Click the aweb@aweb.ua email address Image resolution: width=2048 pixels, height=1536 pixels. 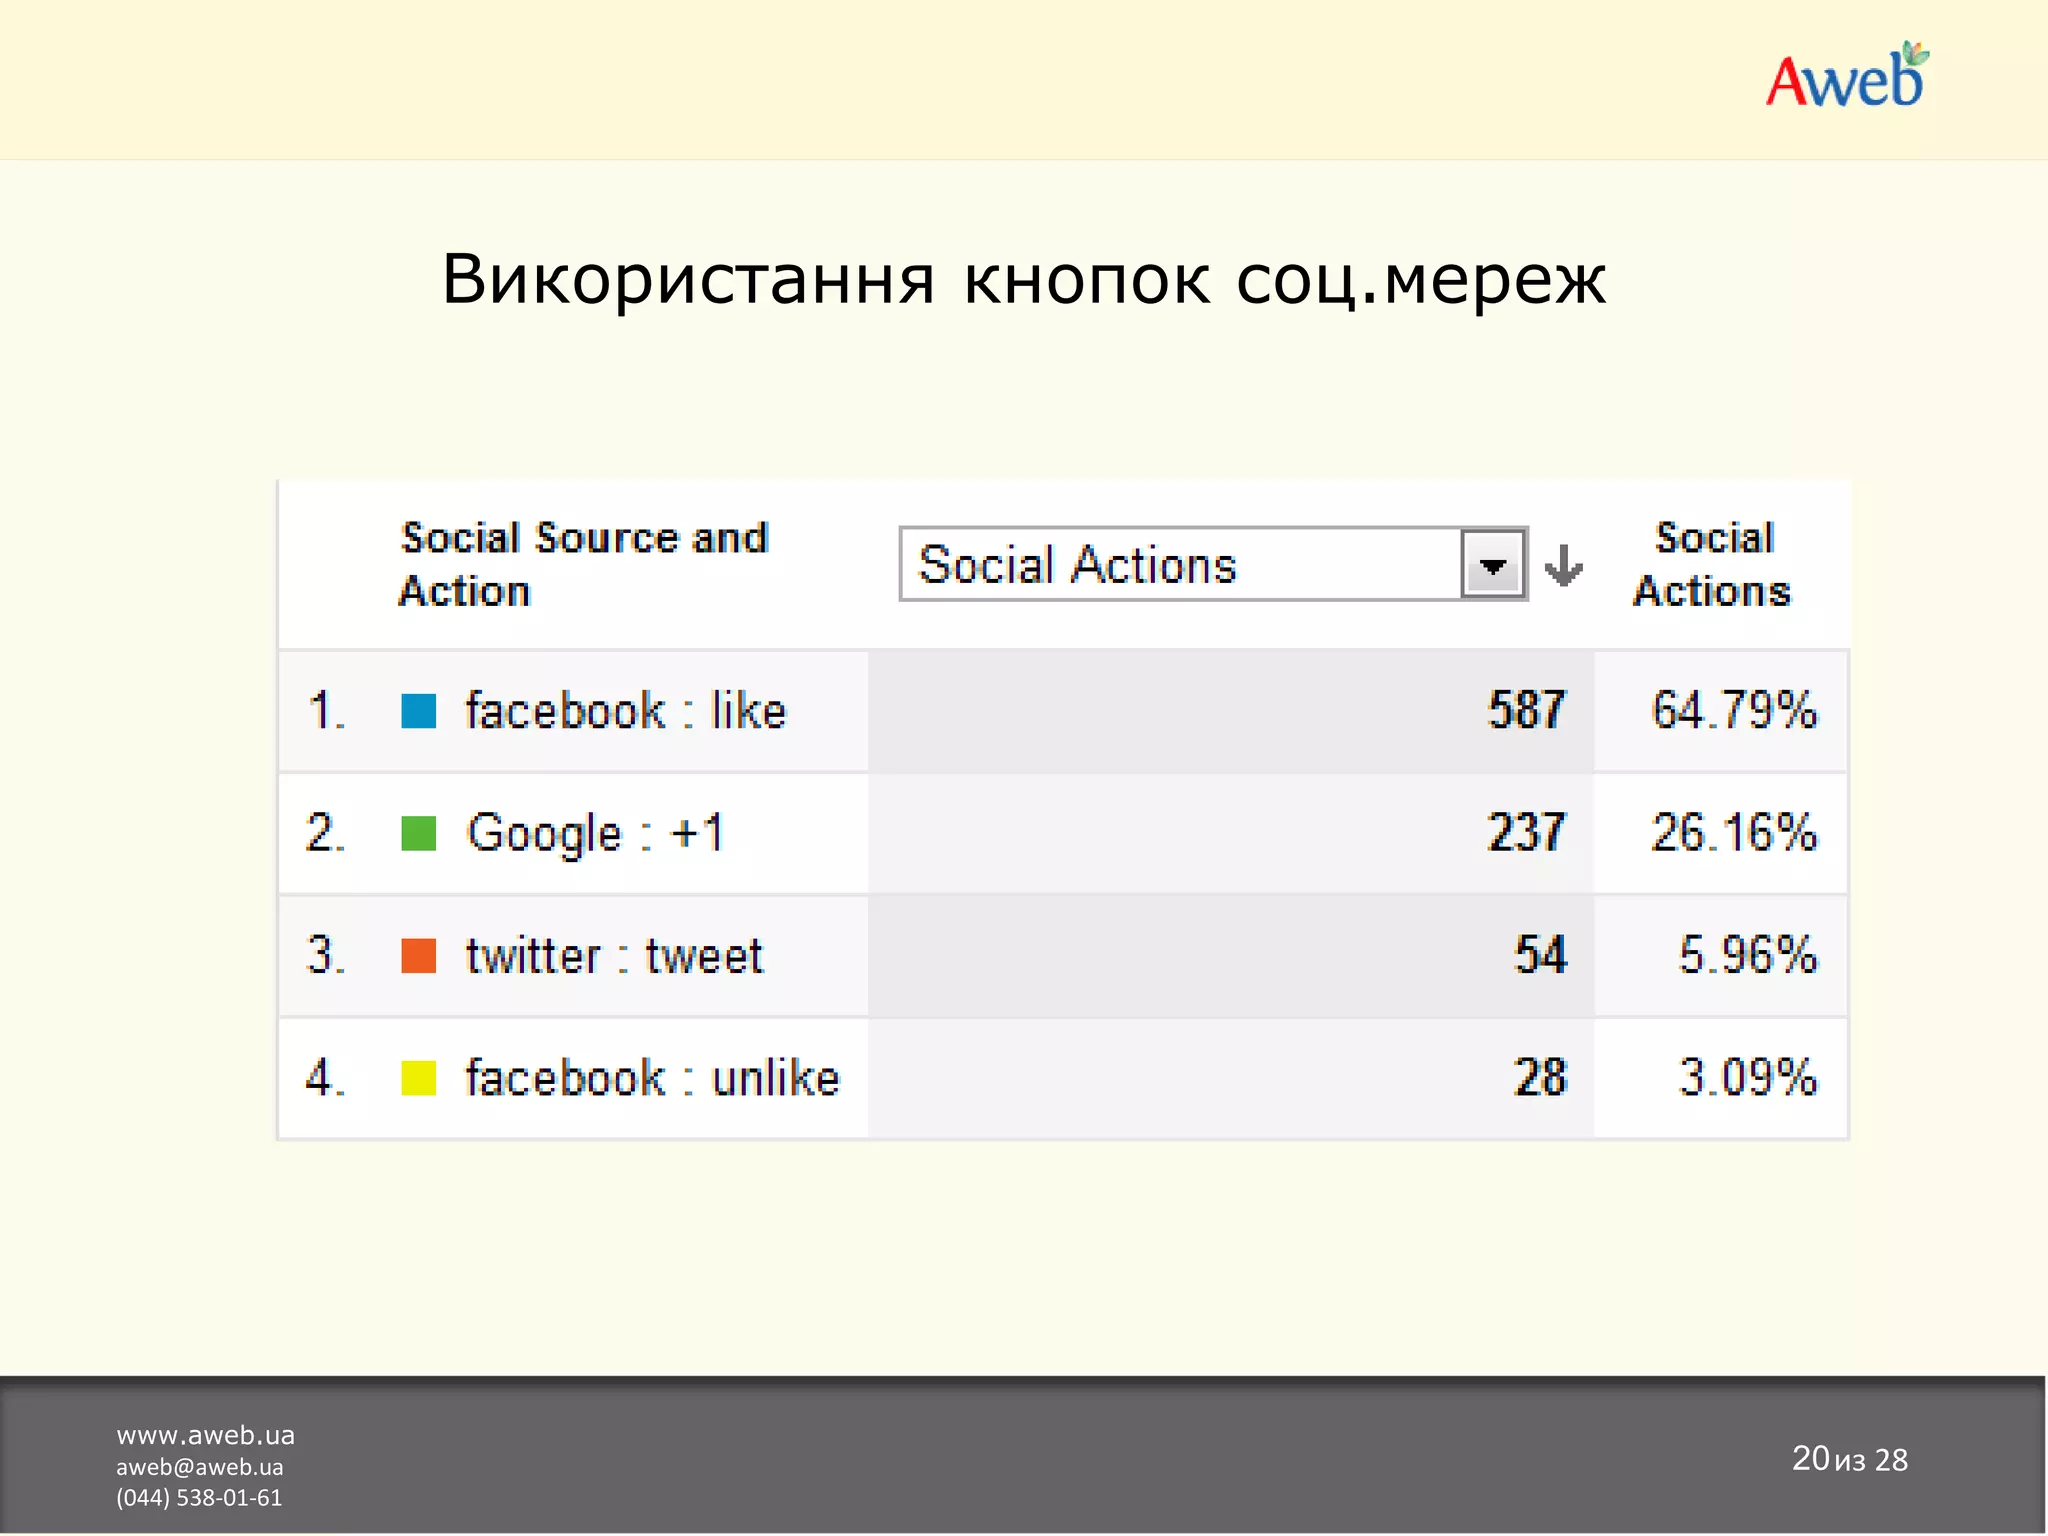pos(200,1467)
